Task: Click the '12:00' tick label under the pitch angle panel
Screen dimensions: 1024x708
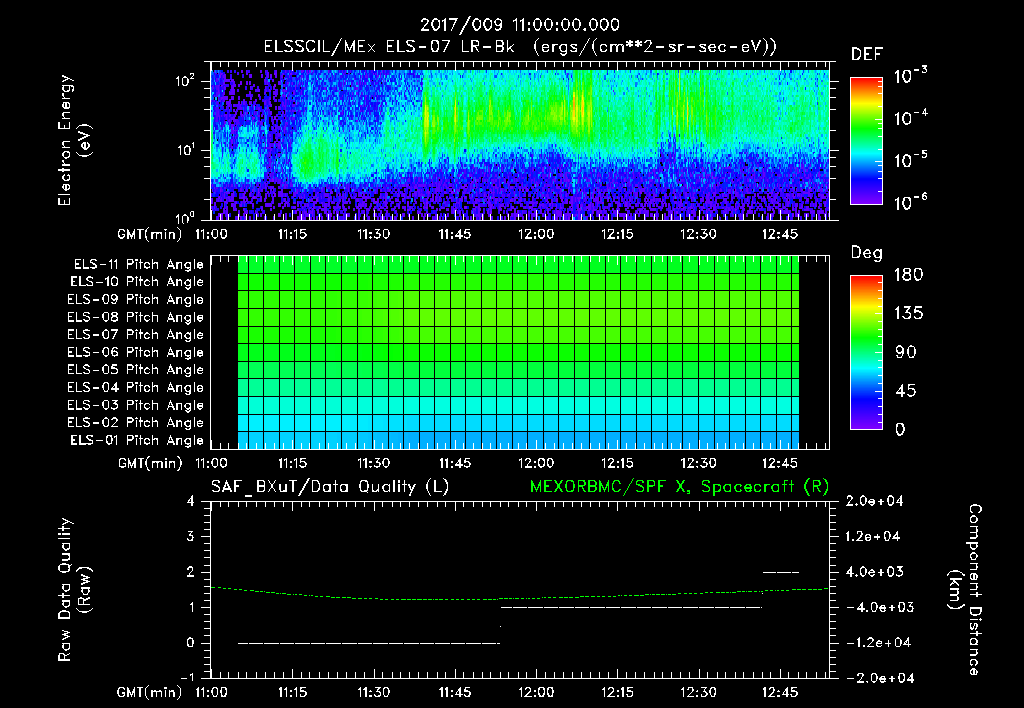Action: (536, 464)
